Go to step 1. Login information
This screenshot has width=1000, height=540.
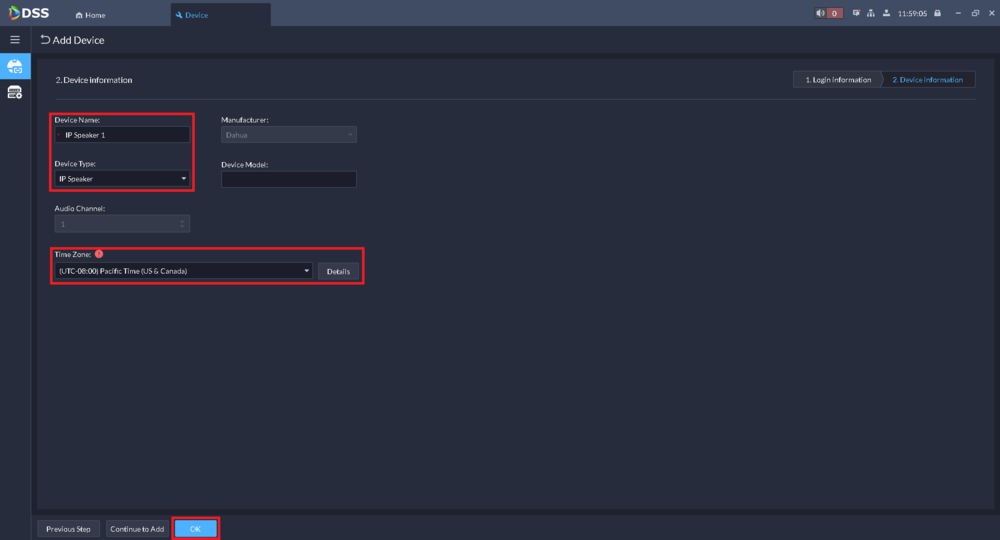click(x=837, y=80)
